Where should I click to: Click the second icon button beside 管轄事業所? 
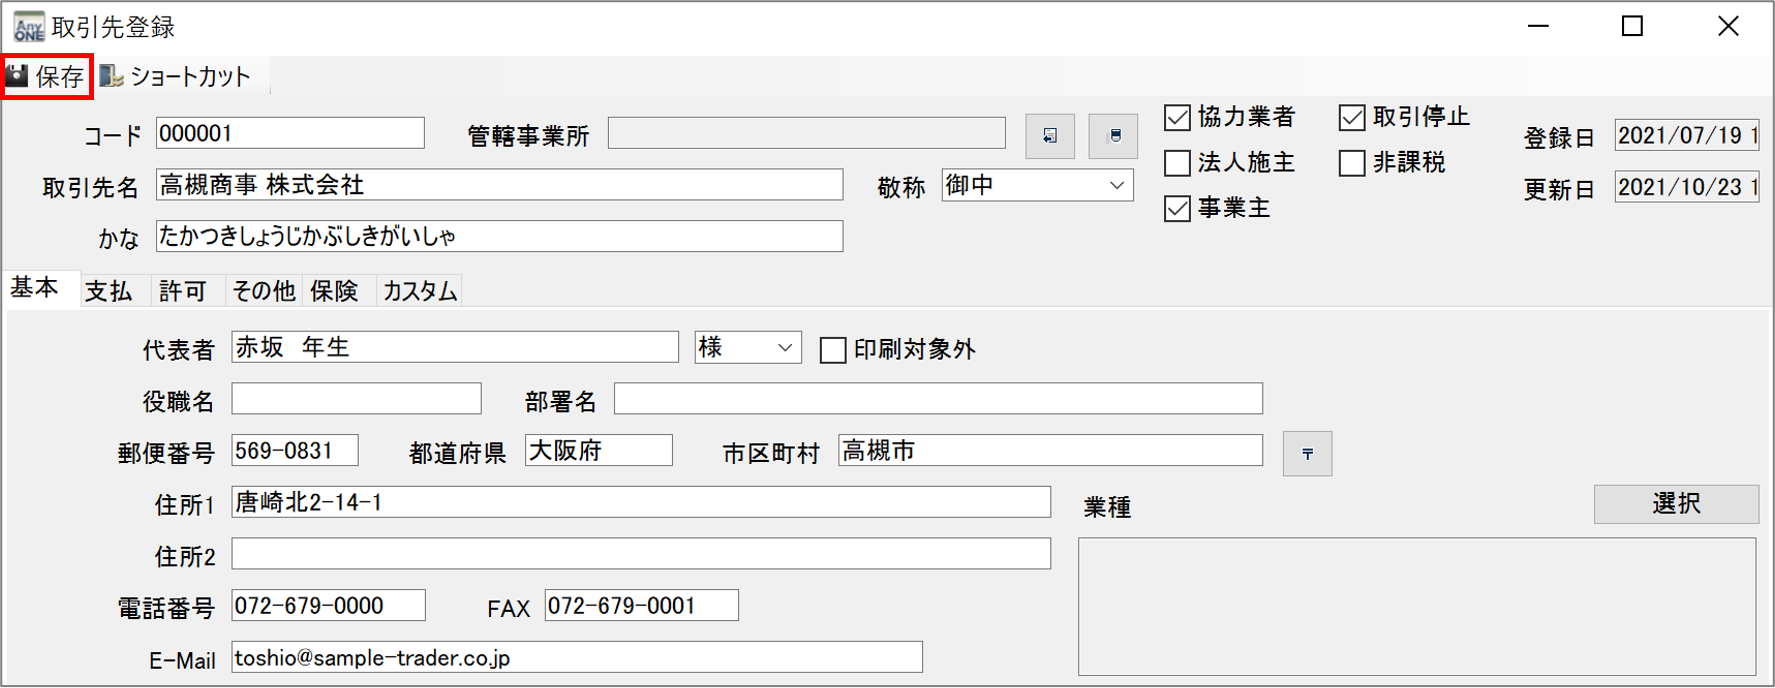click(x=1113, y=136)
